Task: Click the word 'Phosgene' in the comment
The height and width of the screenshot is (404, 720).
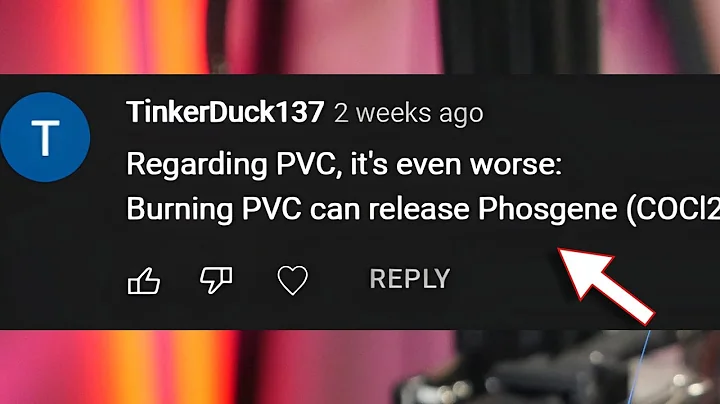Action: 547,209
